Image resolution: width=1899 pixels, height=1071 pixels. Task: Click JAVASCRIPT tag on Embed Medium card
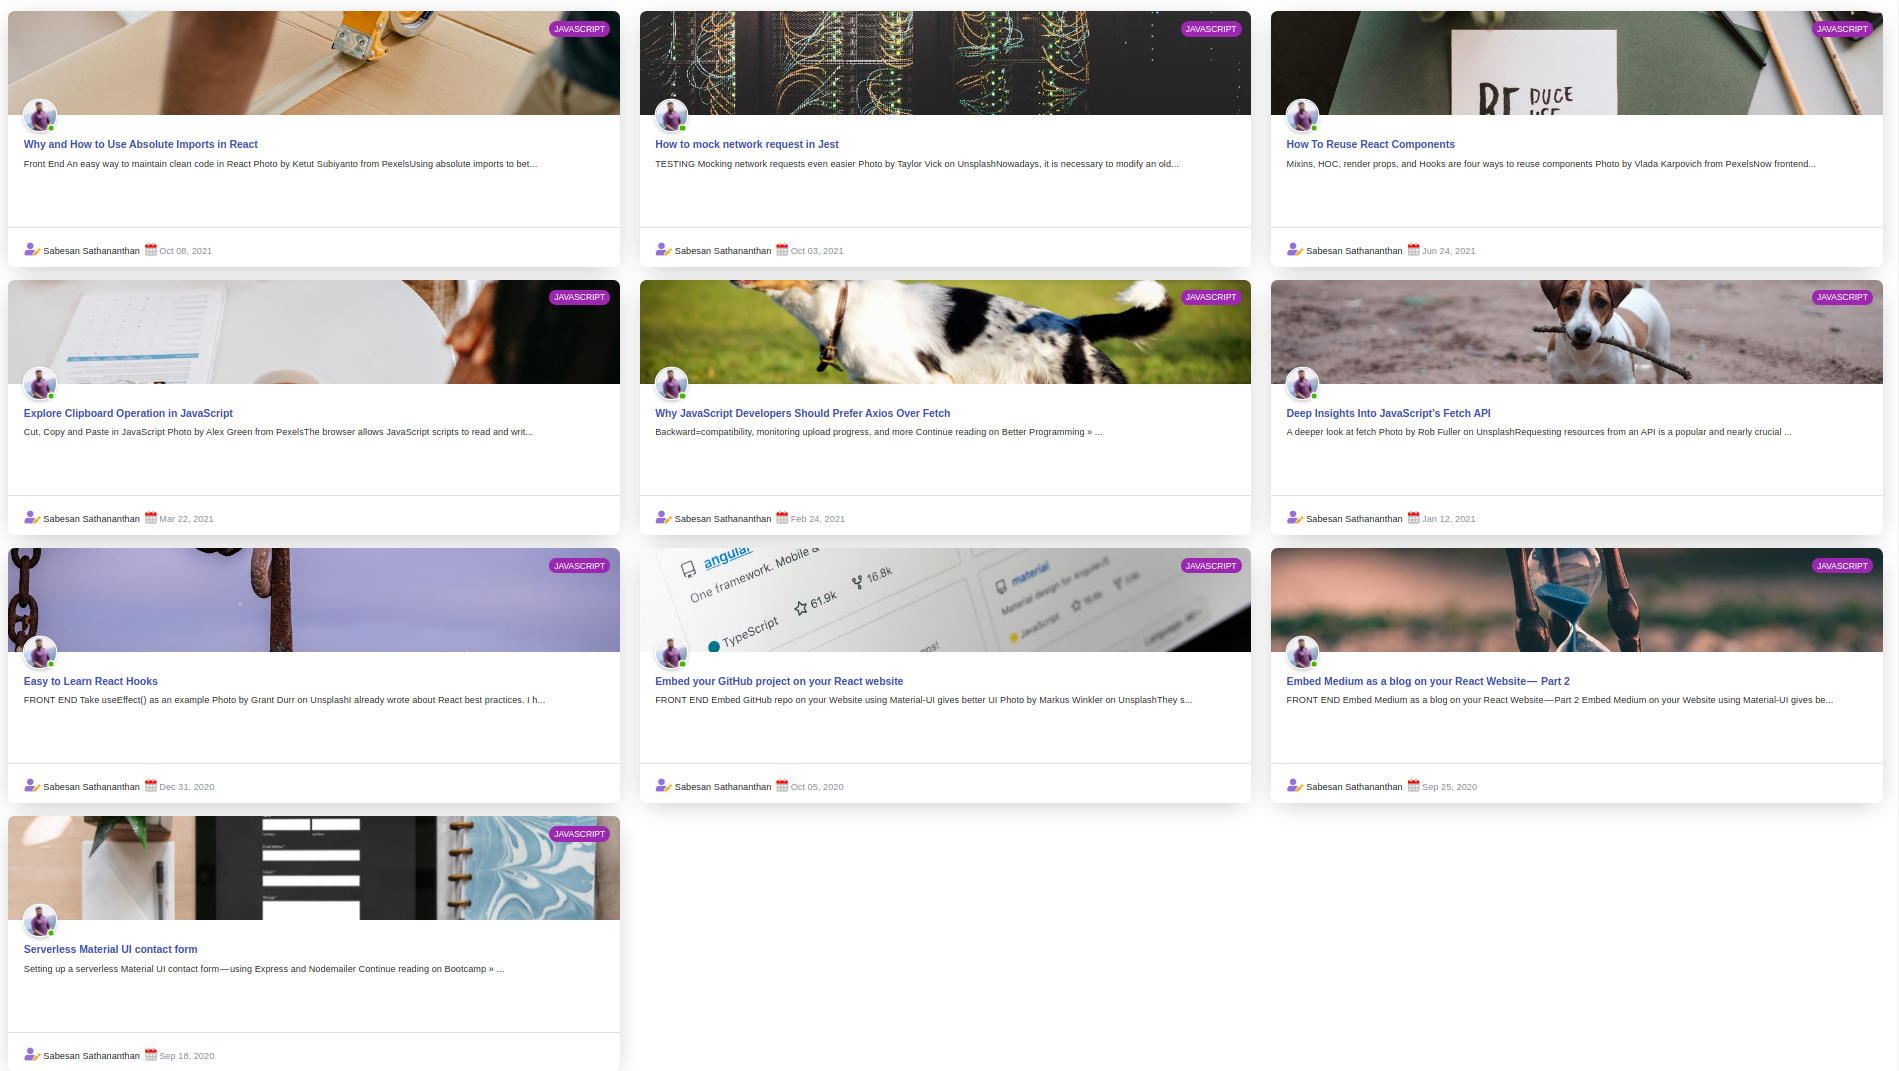click(1842, 566)
